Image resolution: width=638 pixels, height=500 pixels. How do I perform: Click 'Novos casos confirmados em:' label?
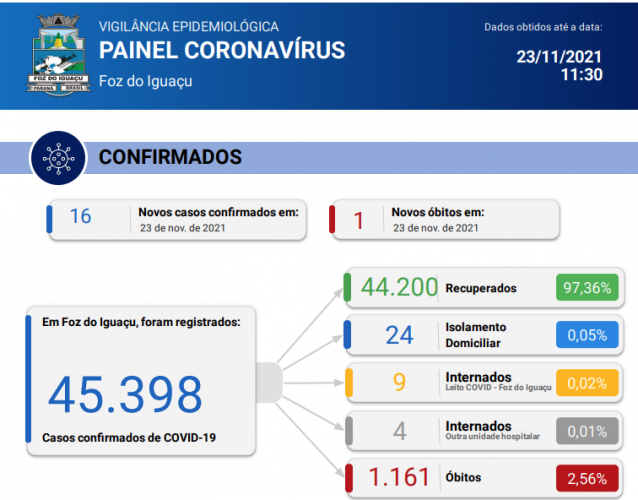tap(218, 212)
